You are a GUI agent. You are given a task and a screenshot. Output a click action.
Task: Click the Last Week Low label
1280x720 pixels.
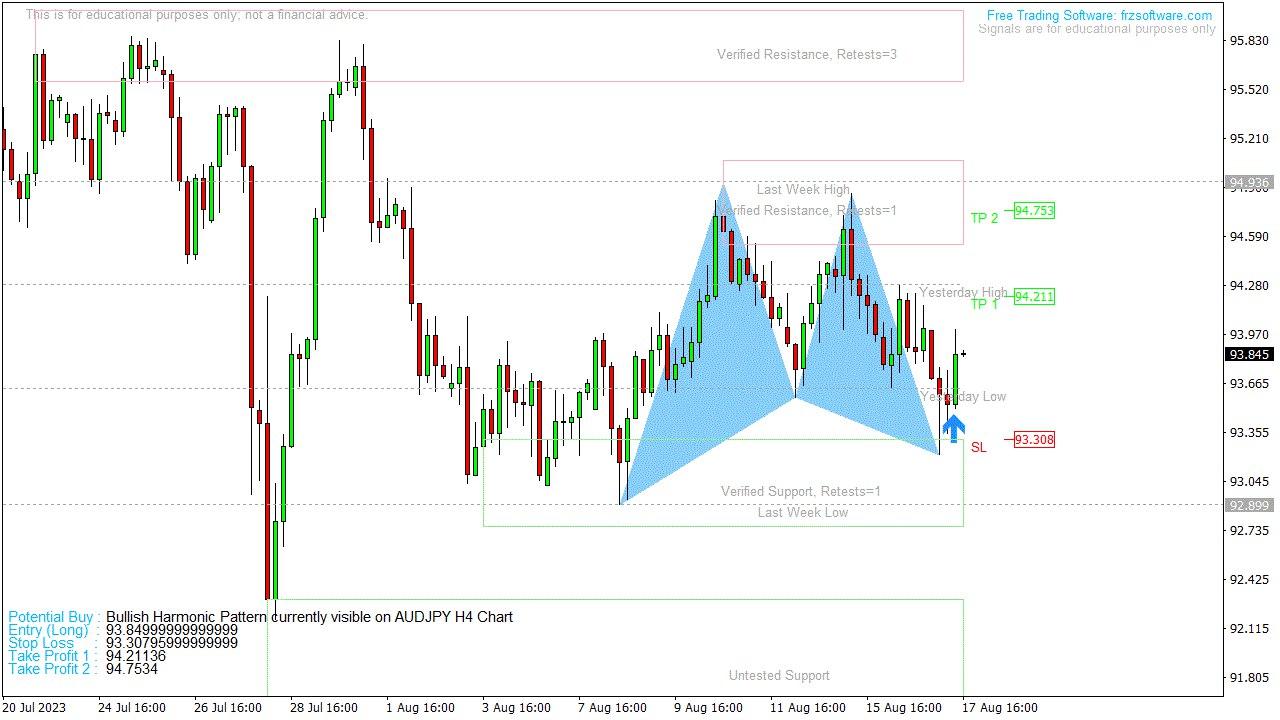pyautogui.click(x=803, y=511)
